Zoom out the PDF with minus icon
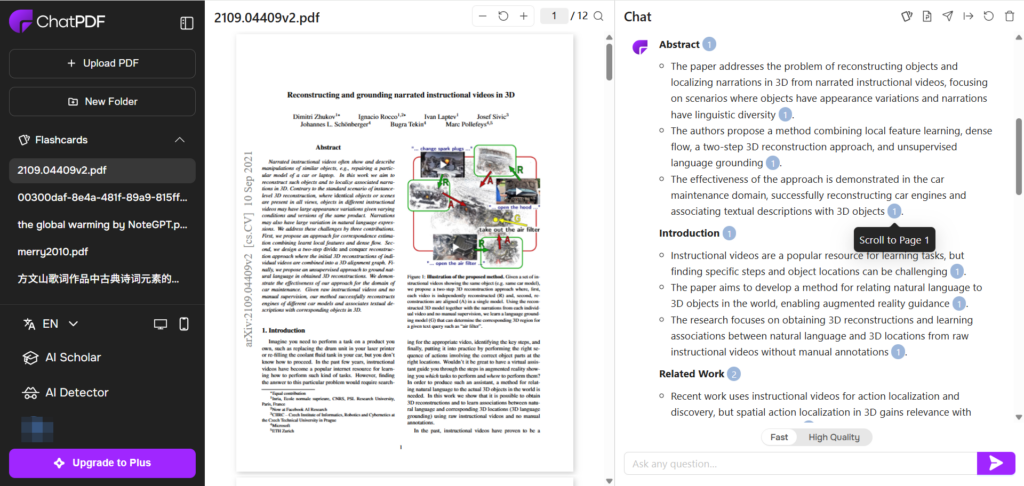Image resolution: width=1024 pixels, height=486 pixels. tap(483, 16)
